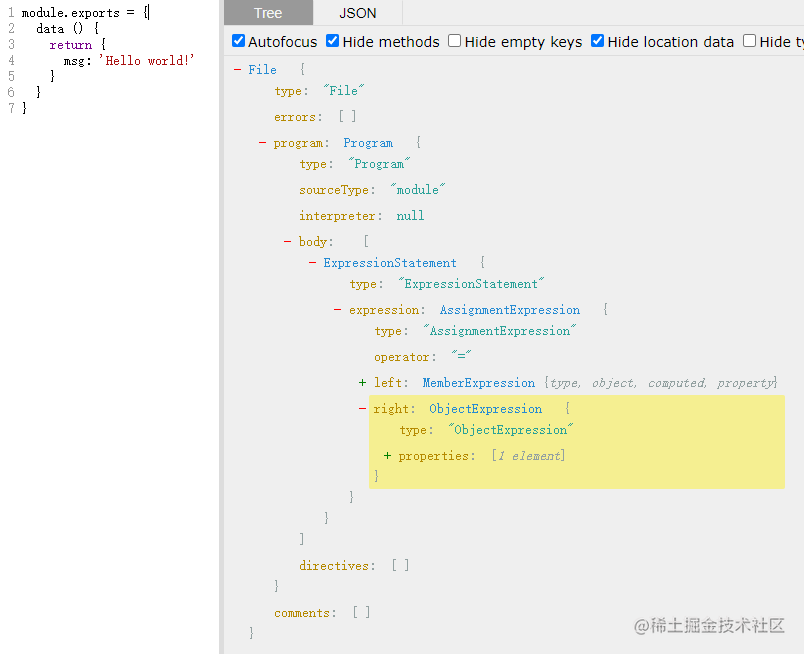Viewport: 804px width, 654px height.
Task: Collapse the right ObjectExpression node
Action: point(363,409)
